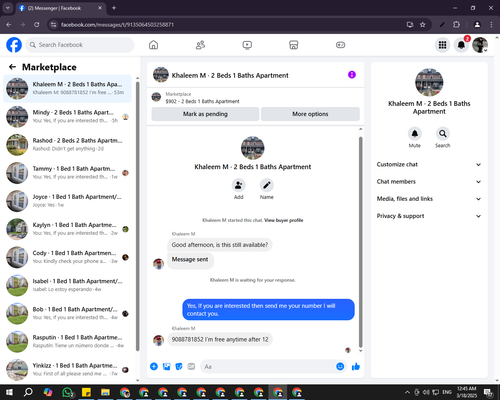Open the Kaylyn 1 Bed 1 Bath conversation
This screenshot has height=400, width=500.
[x=67, y=229]
